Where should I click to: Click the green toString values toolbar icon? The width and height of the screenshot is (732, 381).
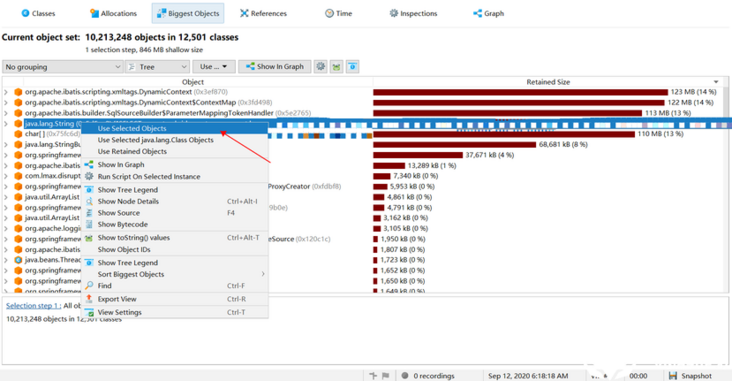tap(337, 67)
